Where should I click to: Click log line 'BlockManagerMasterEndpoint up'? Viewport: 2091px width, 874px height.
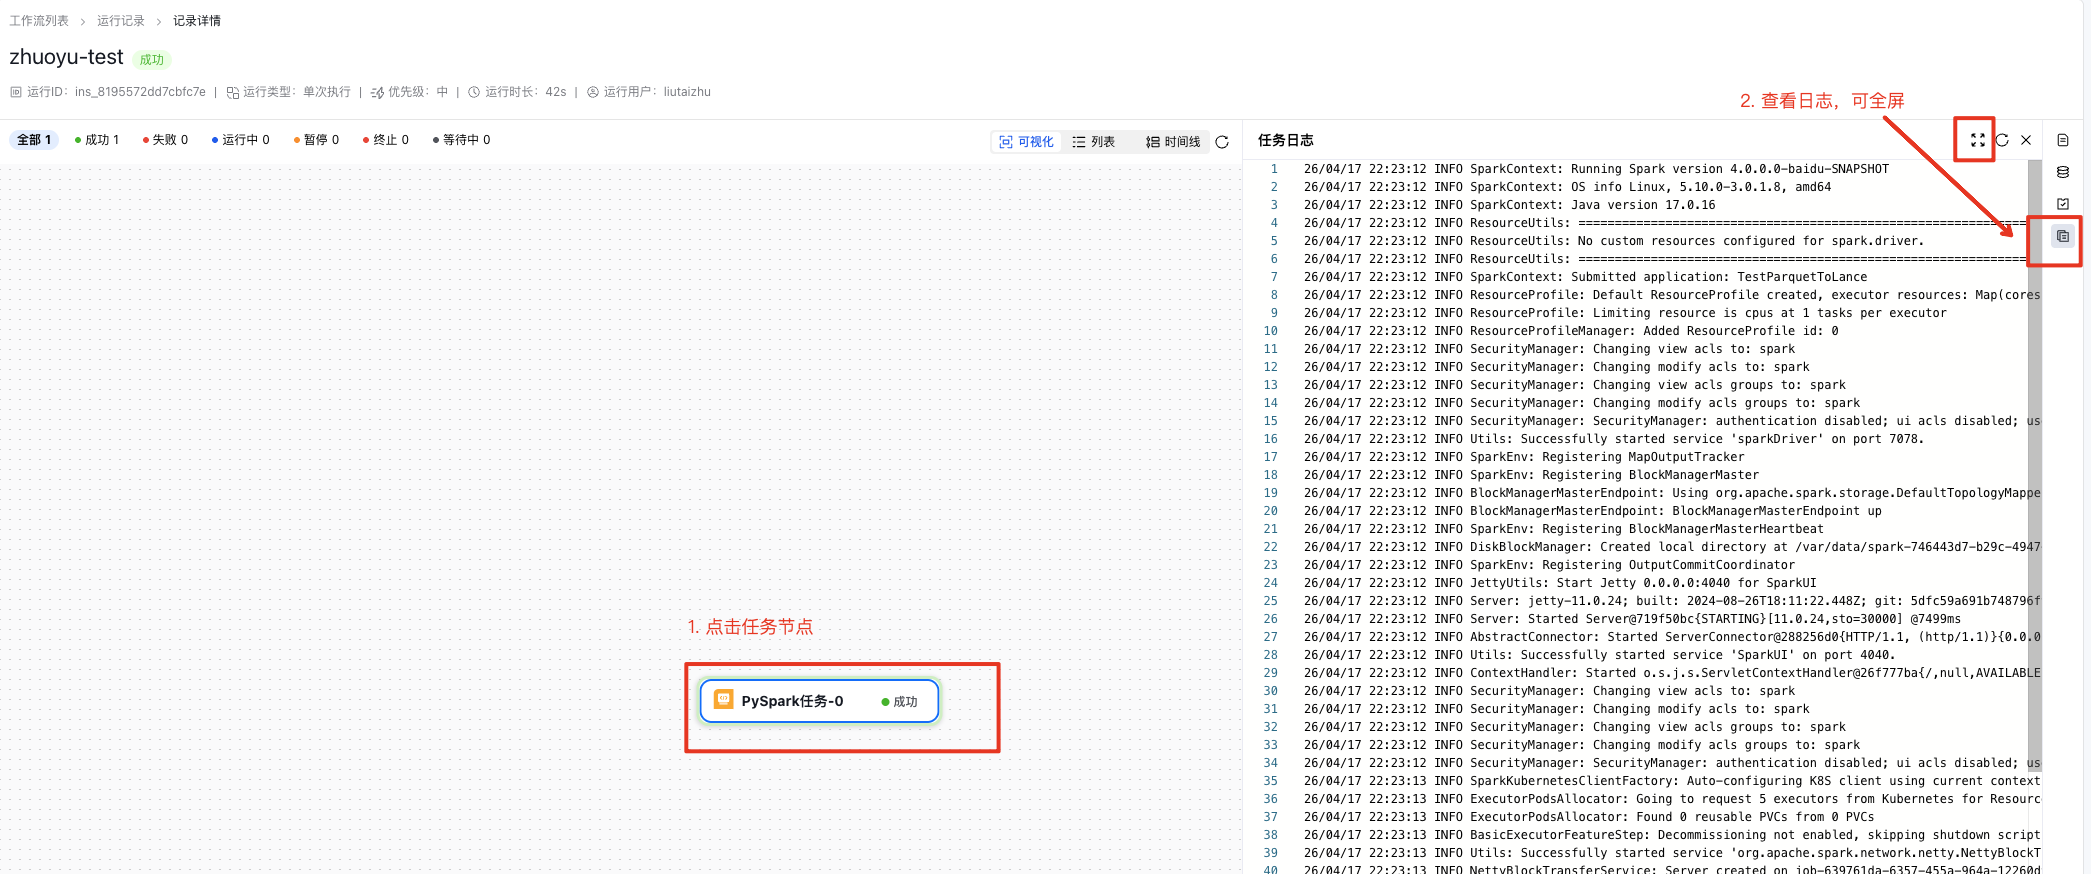point(1592,511)
